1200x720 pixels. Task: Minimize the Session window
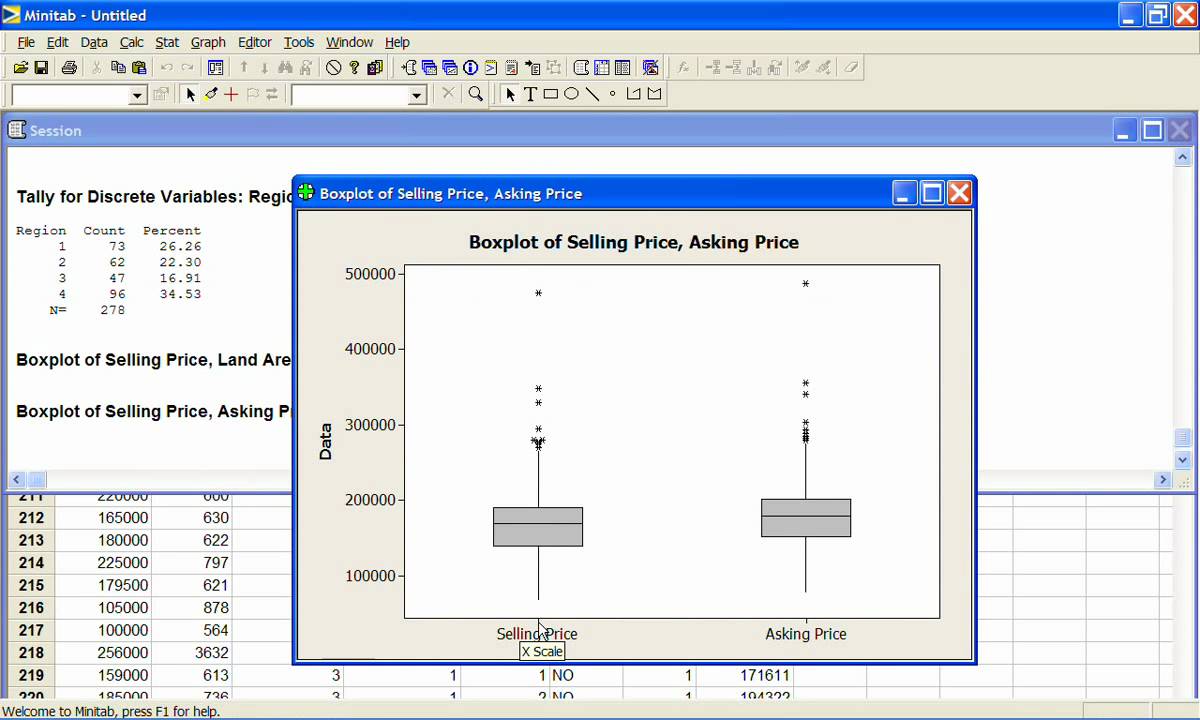[x=1125, y=131]
